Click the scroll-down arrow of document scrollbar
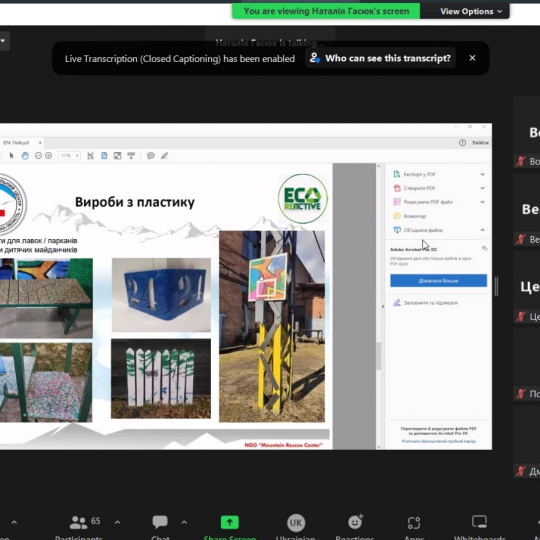 (378, 447)
